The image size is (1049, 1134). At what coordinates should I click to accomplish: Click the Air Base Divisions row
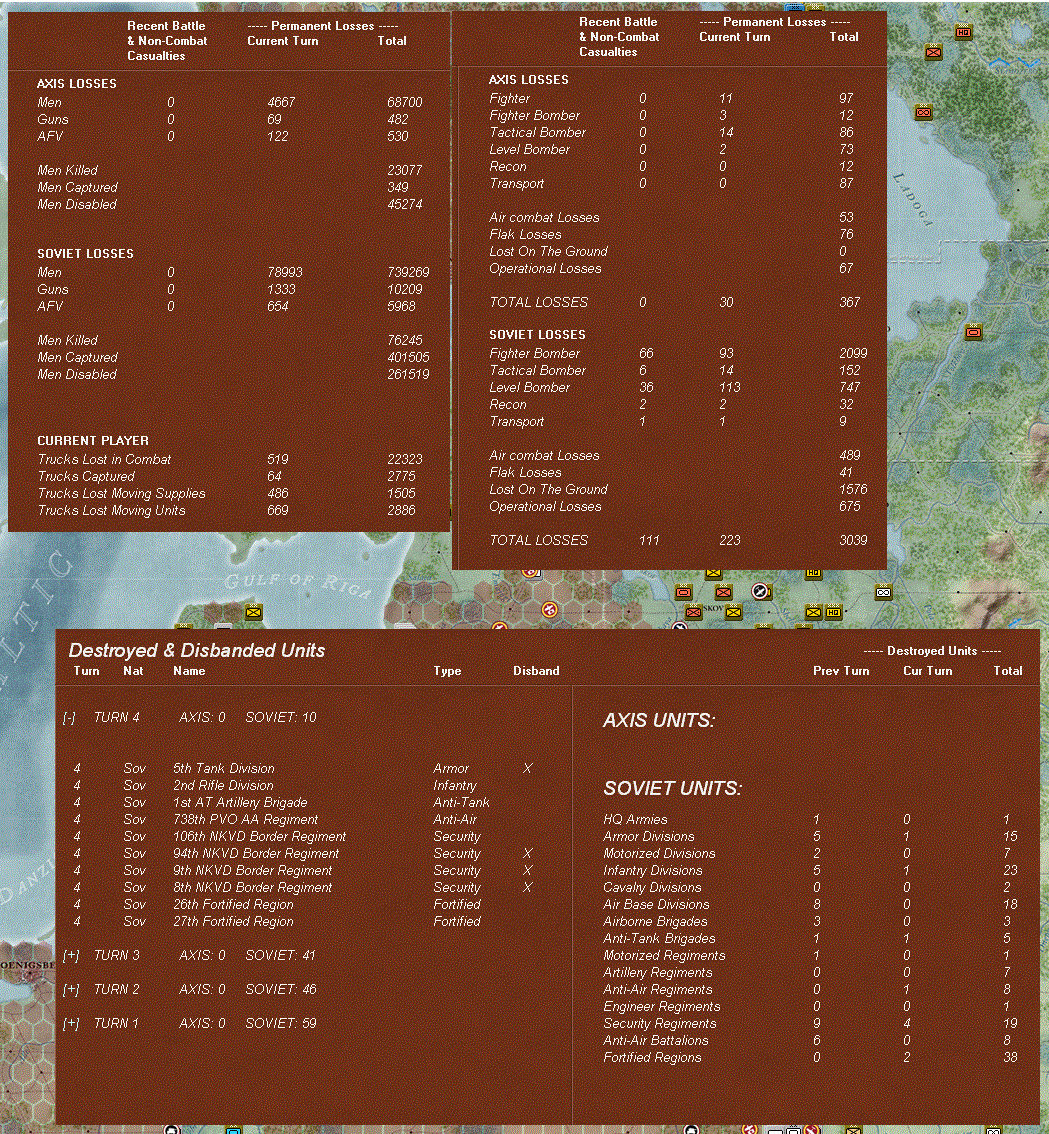[810, 905]
